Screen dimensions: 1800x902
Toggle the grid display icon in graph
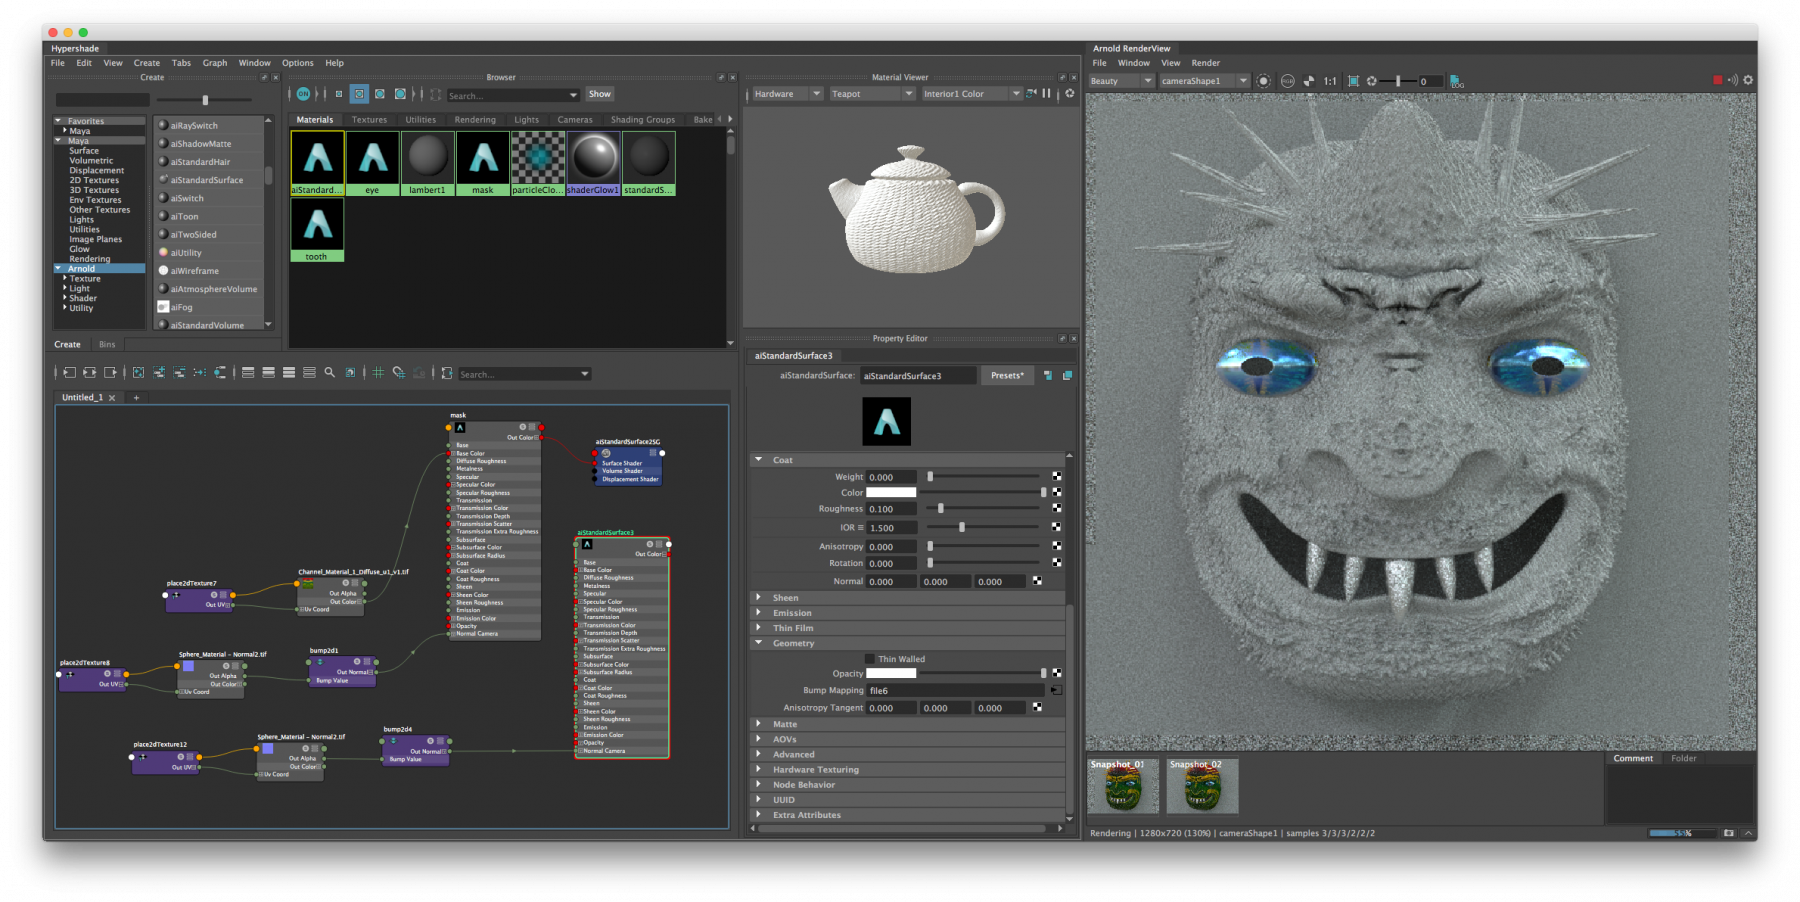click(x=378, y=373)
